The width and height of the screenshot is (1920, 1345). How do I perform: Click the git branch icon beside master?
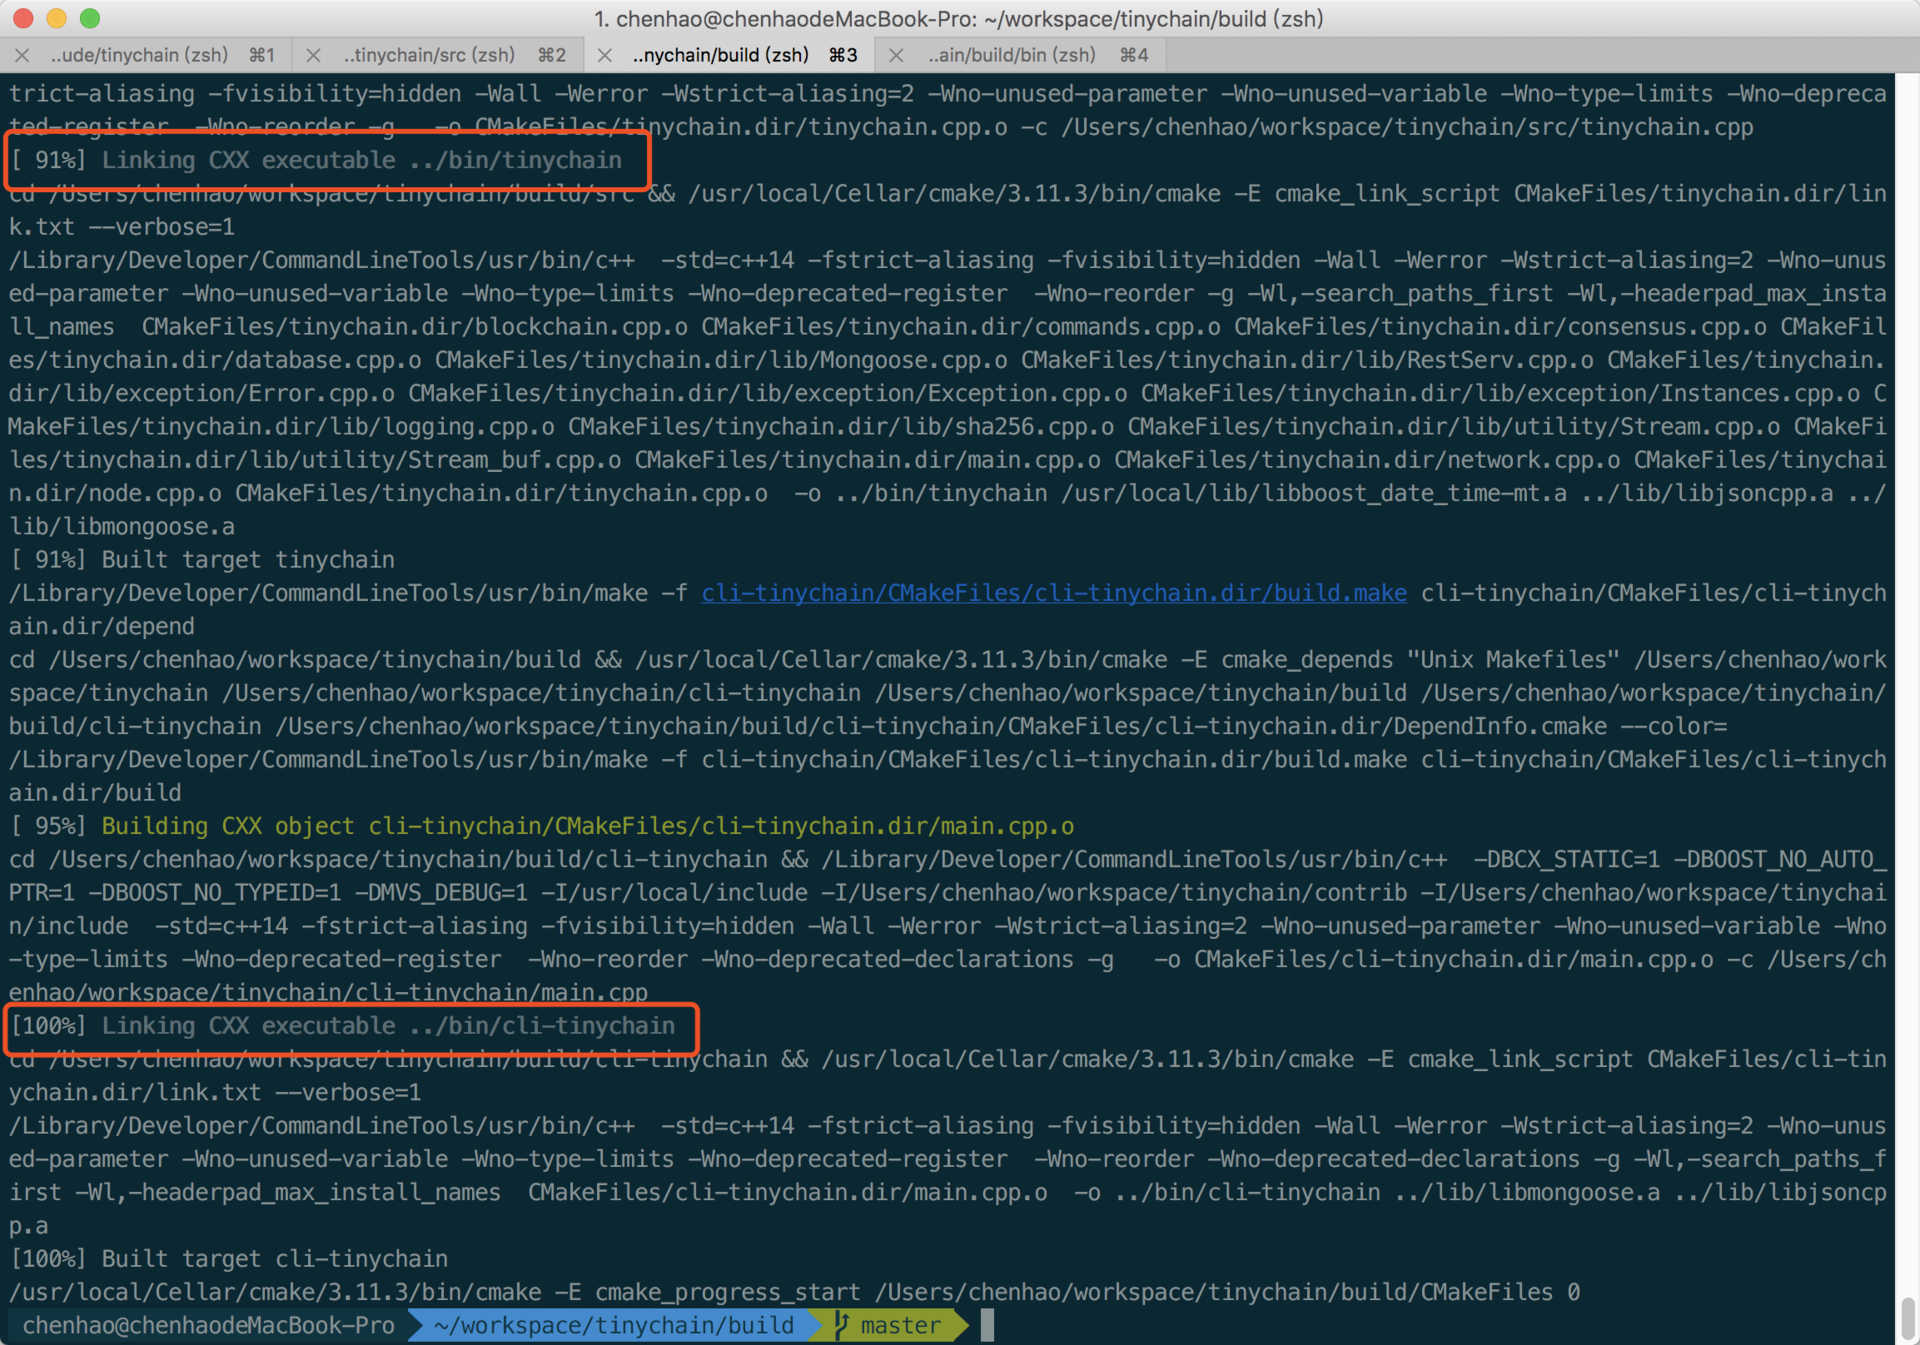pyautogui.click(x=841, y=1325)
